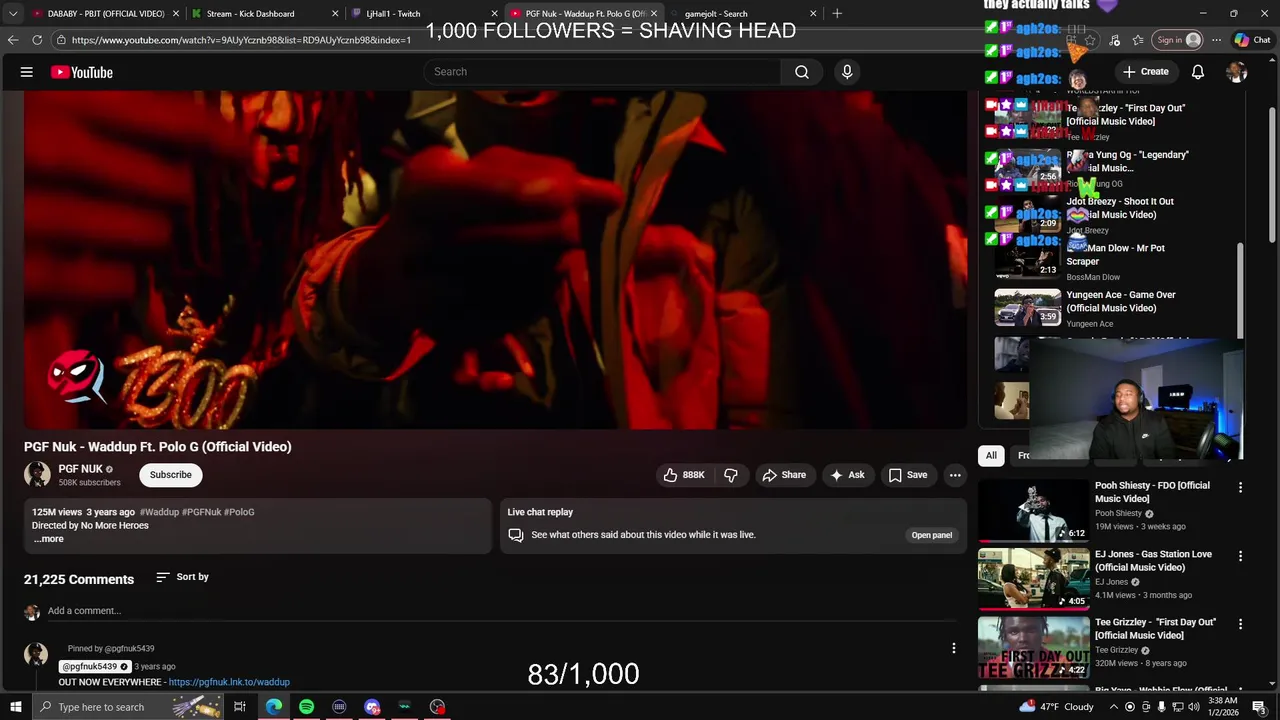Select the All filter chip
This screenshot has height=720, width=1280.
click(991, 455)
